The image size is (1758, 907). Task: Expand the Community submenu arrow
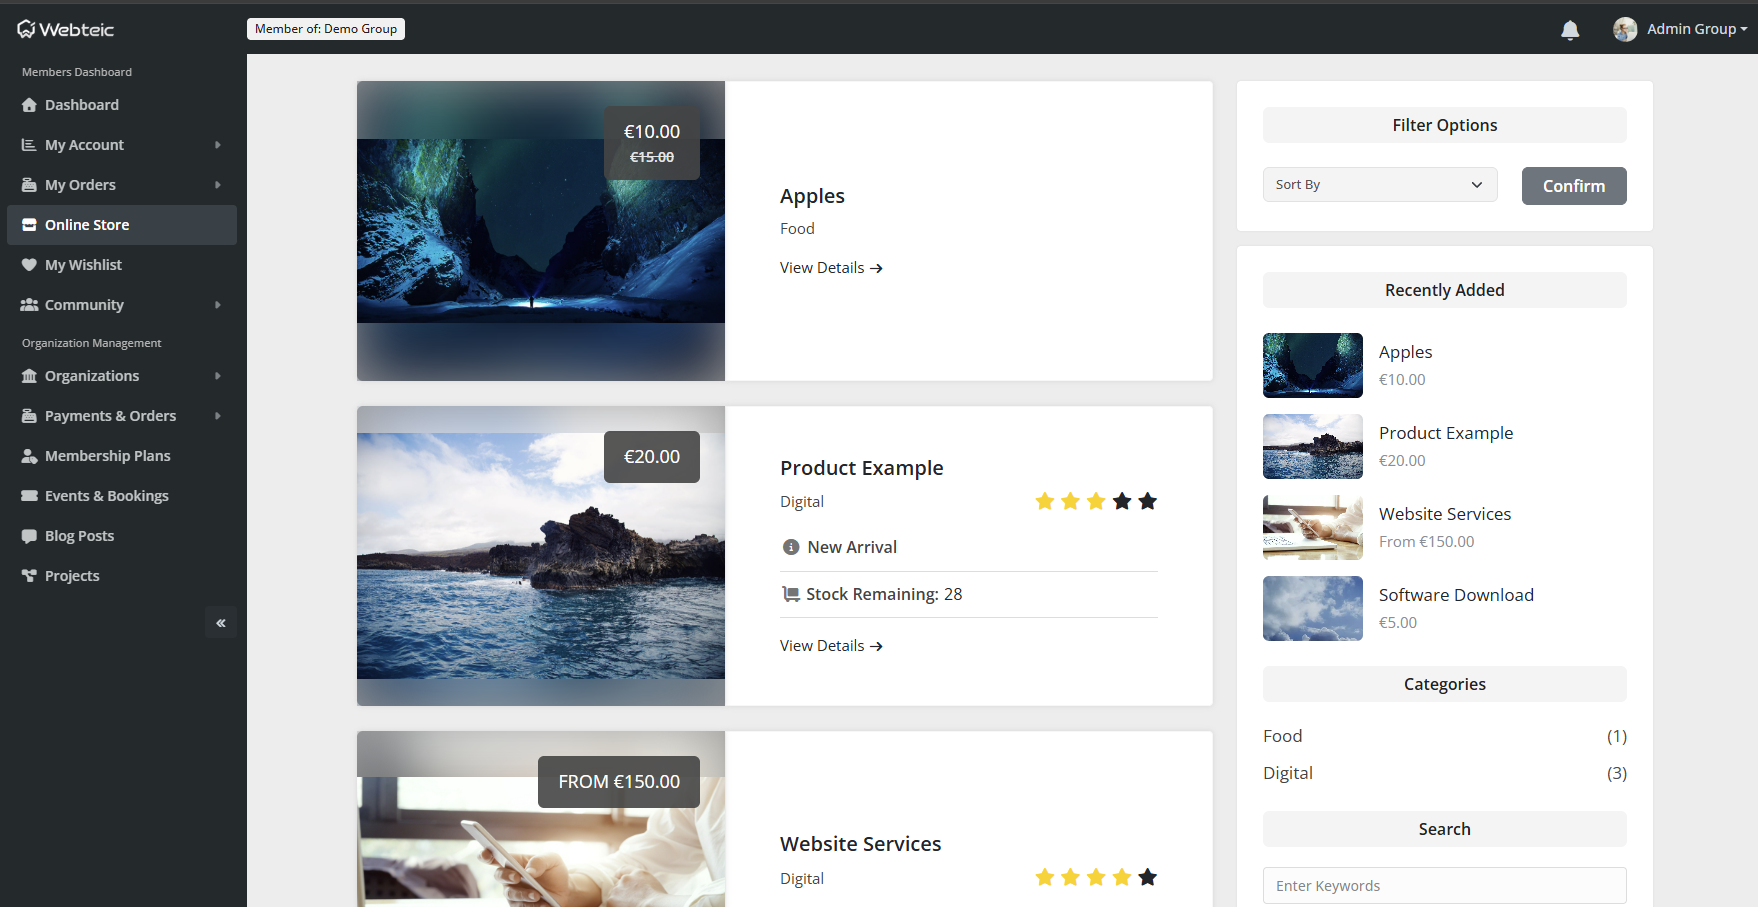pyautogui.click(x=218, y=305)
